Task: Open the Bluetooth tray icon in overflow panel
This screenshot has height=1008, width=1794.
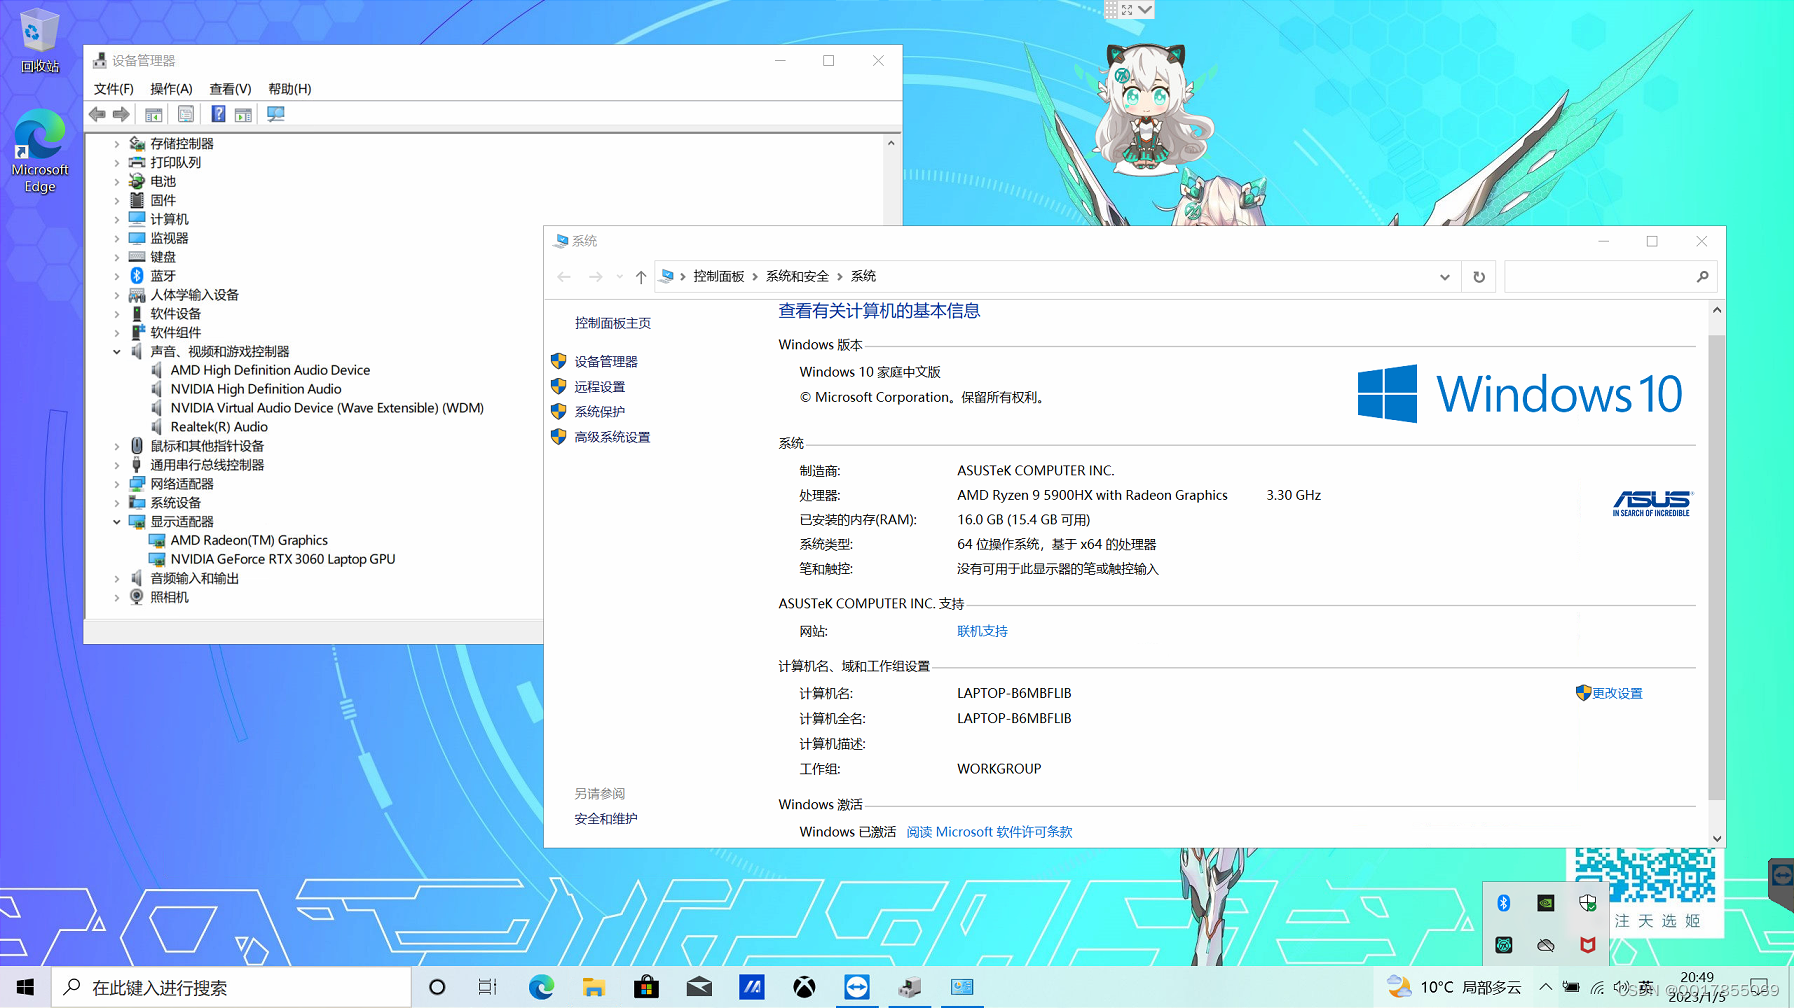Action: click(x=1503, y=903)
